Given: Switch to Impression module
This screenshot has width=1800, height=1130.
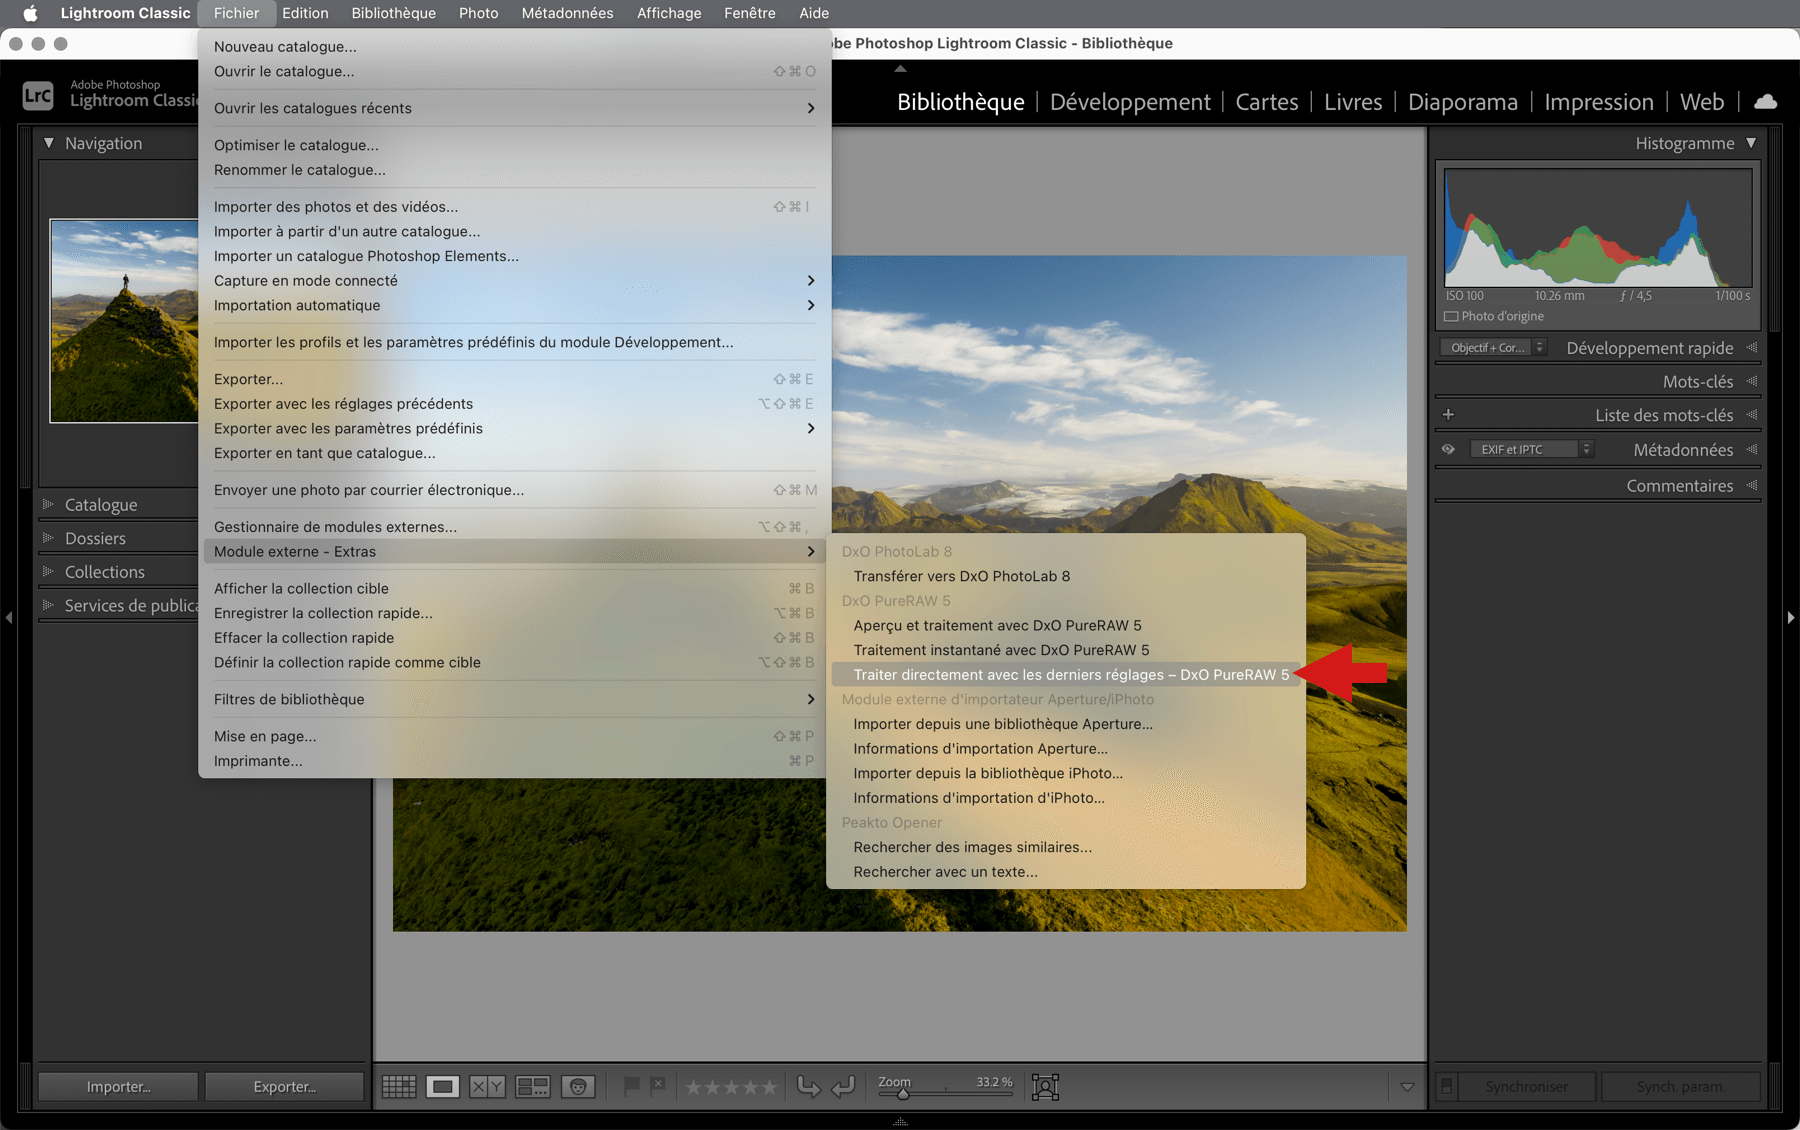Looking at the screenshot, I should click(x=1598, y=102).
